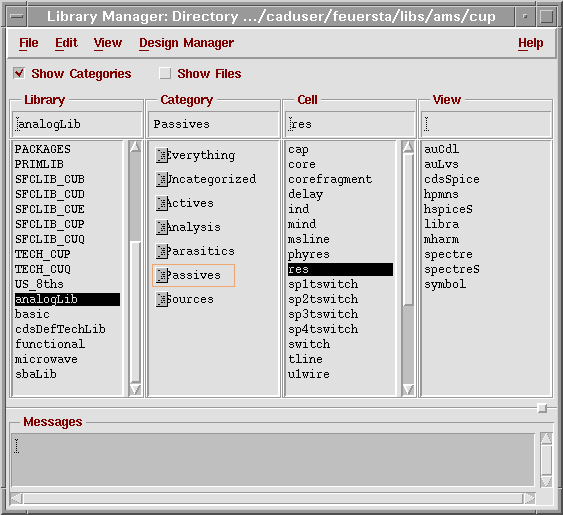Select the PRIMLIB library

click(39, 164)
